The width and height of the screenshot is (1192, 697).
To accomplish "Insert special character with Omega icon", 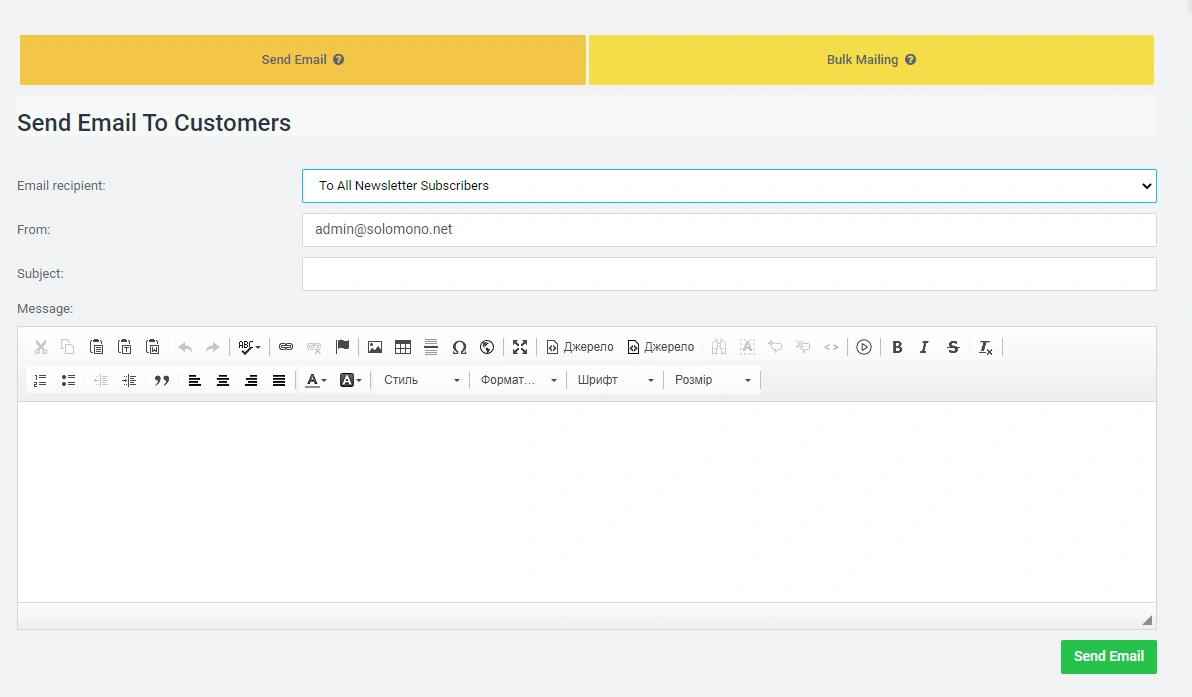I will (x=459, y=347).
